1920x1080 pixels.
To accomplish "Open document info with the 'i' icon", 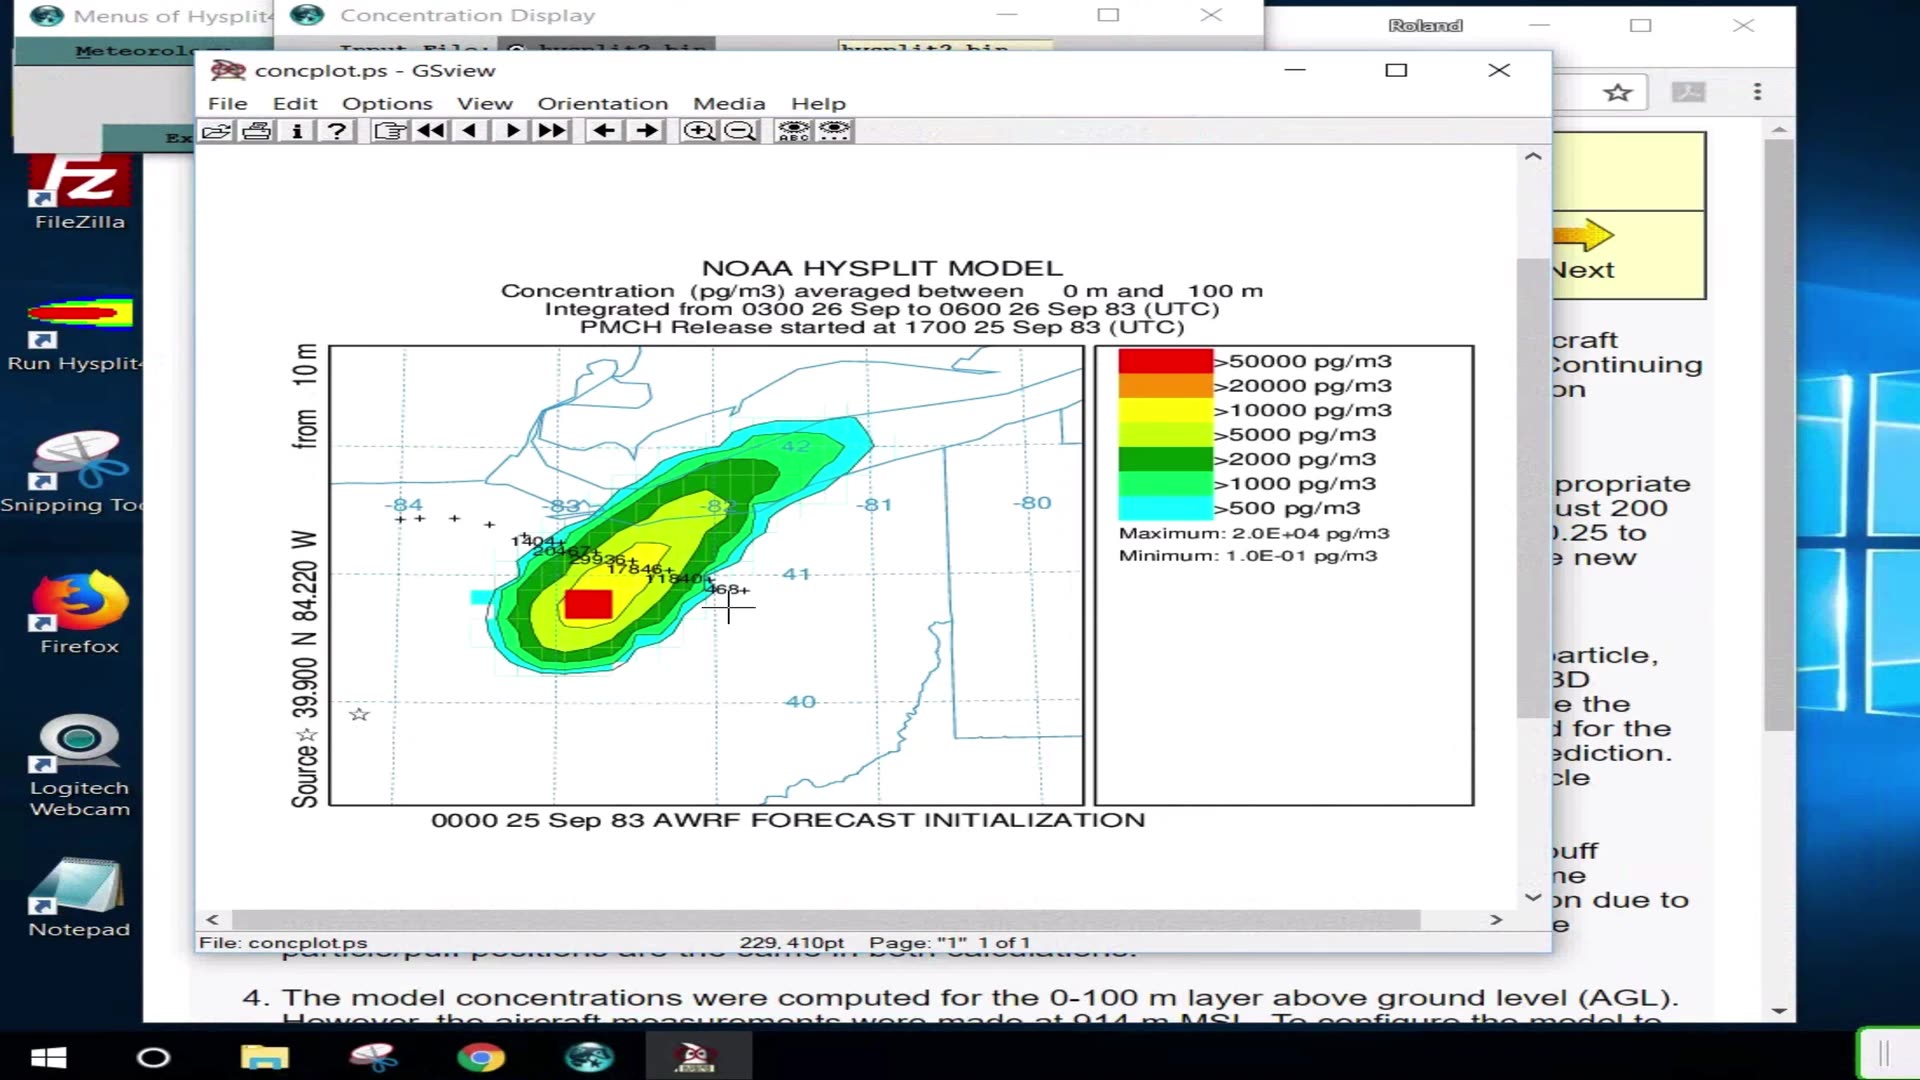I will 297,131.
